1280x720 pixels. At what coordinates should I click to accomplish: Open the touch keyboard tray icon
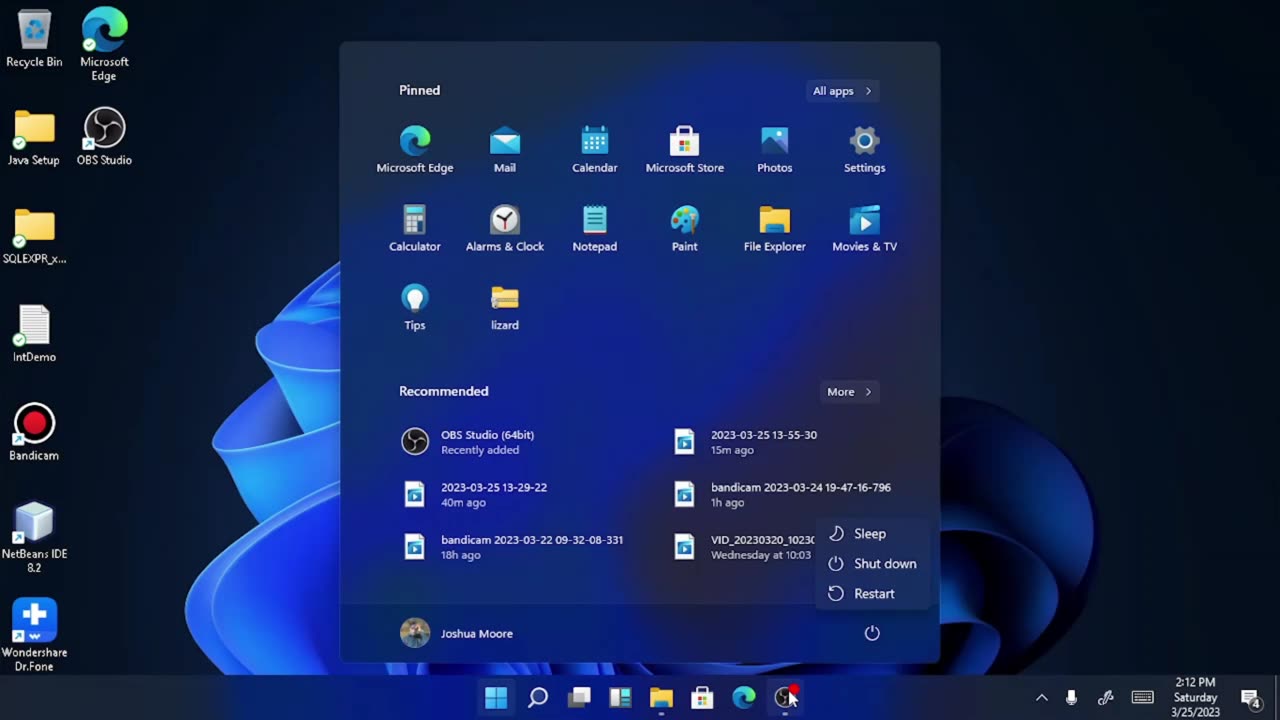click(x=1142, y=697)
